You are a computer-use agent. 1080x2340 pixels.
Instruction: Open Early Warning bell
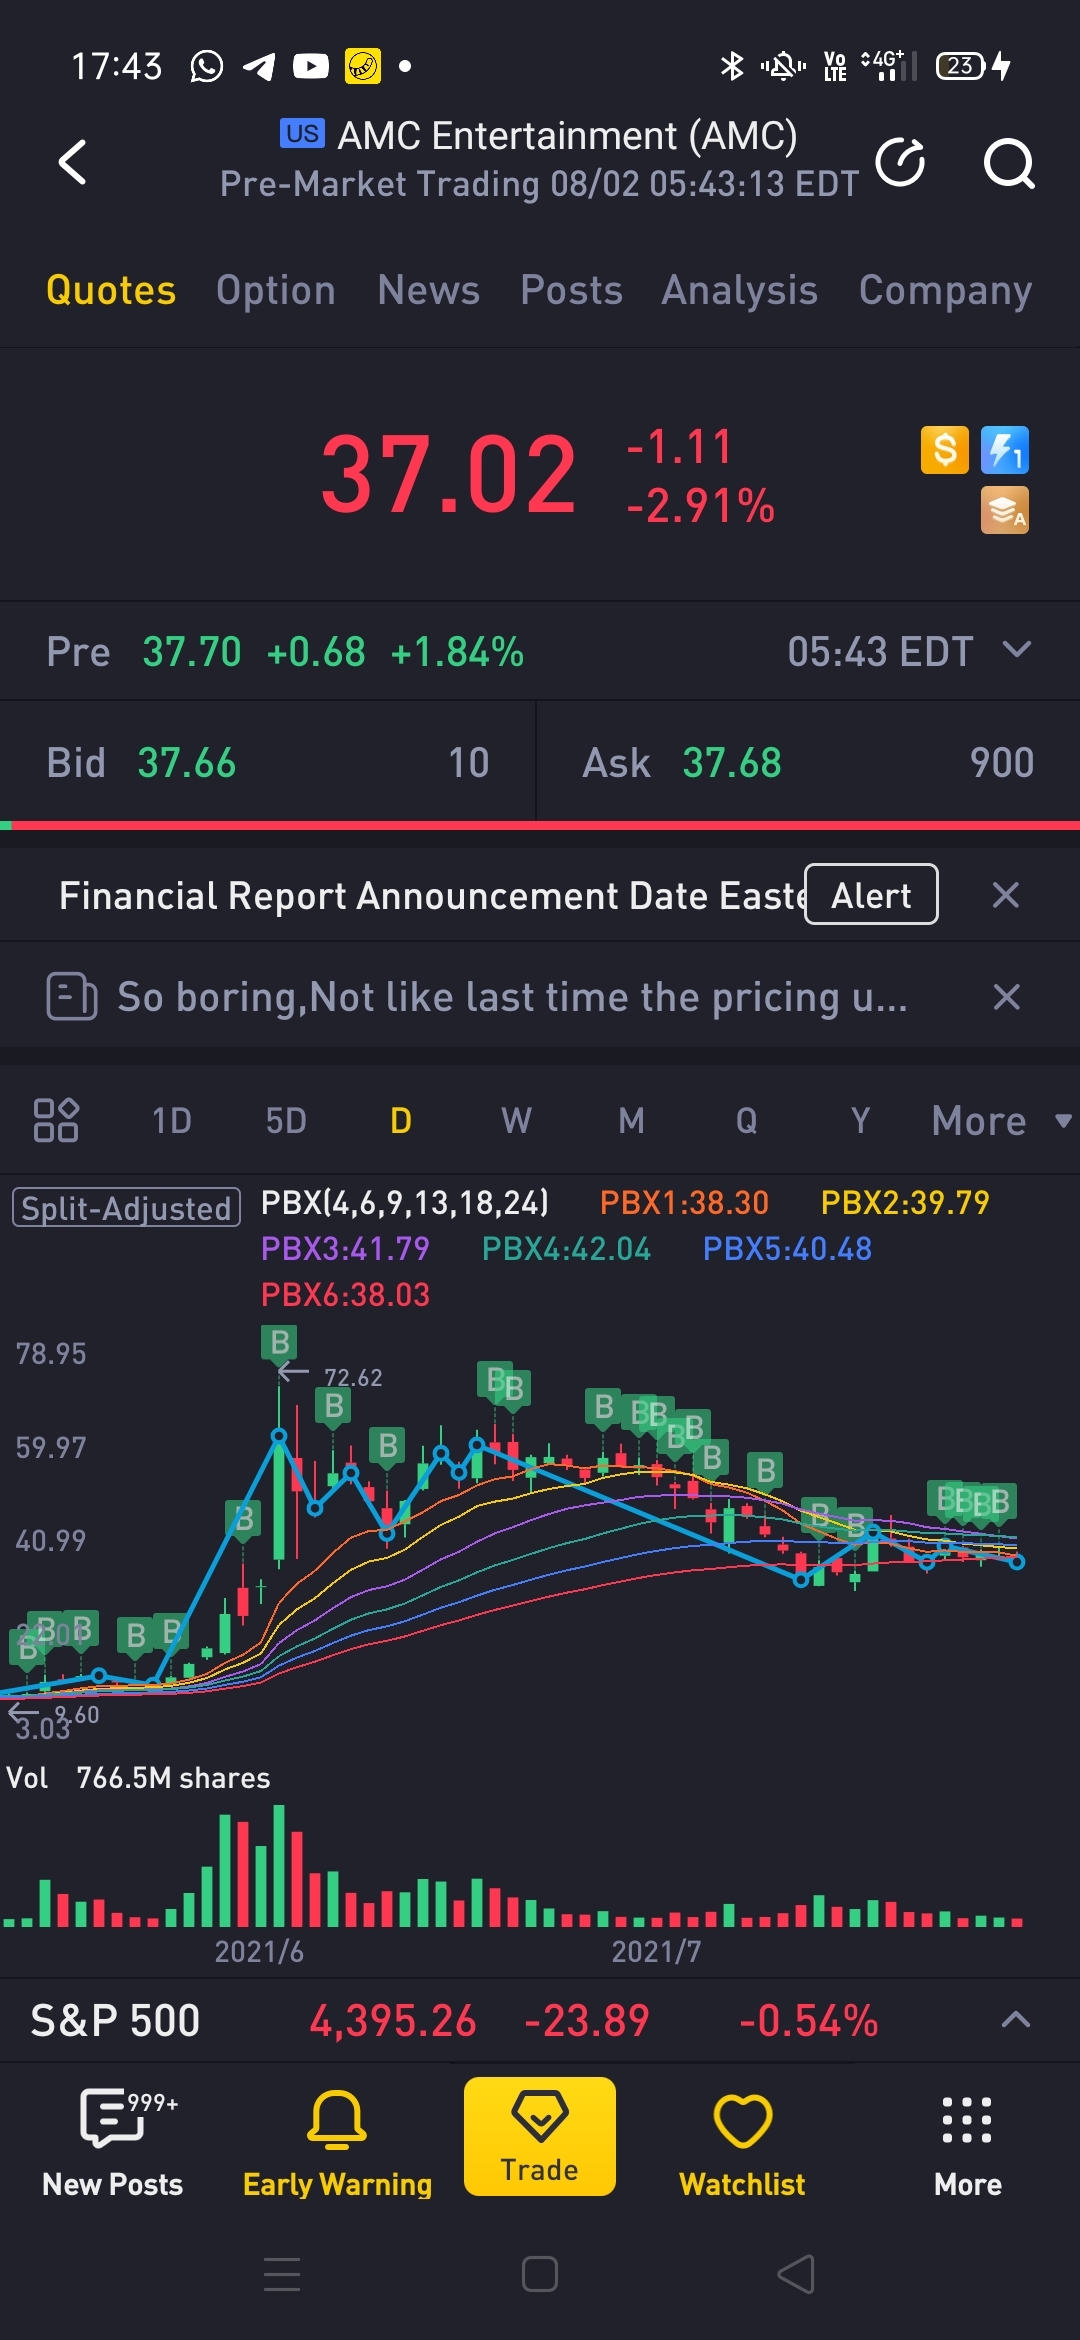tap(337, 2143)
